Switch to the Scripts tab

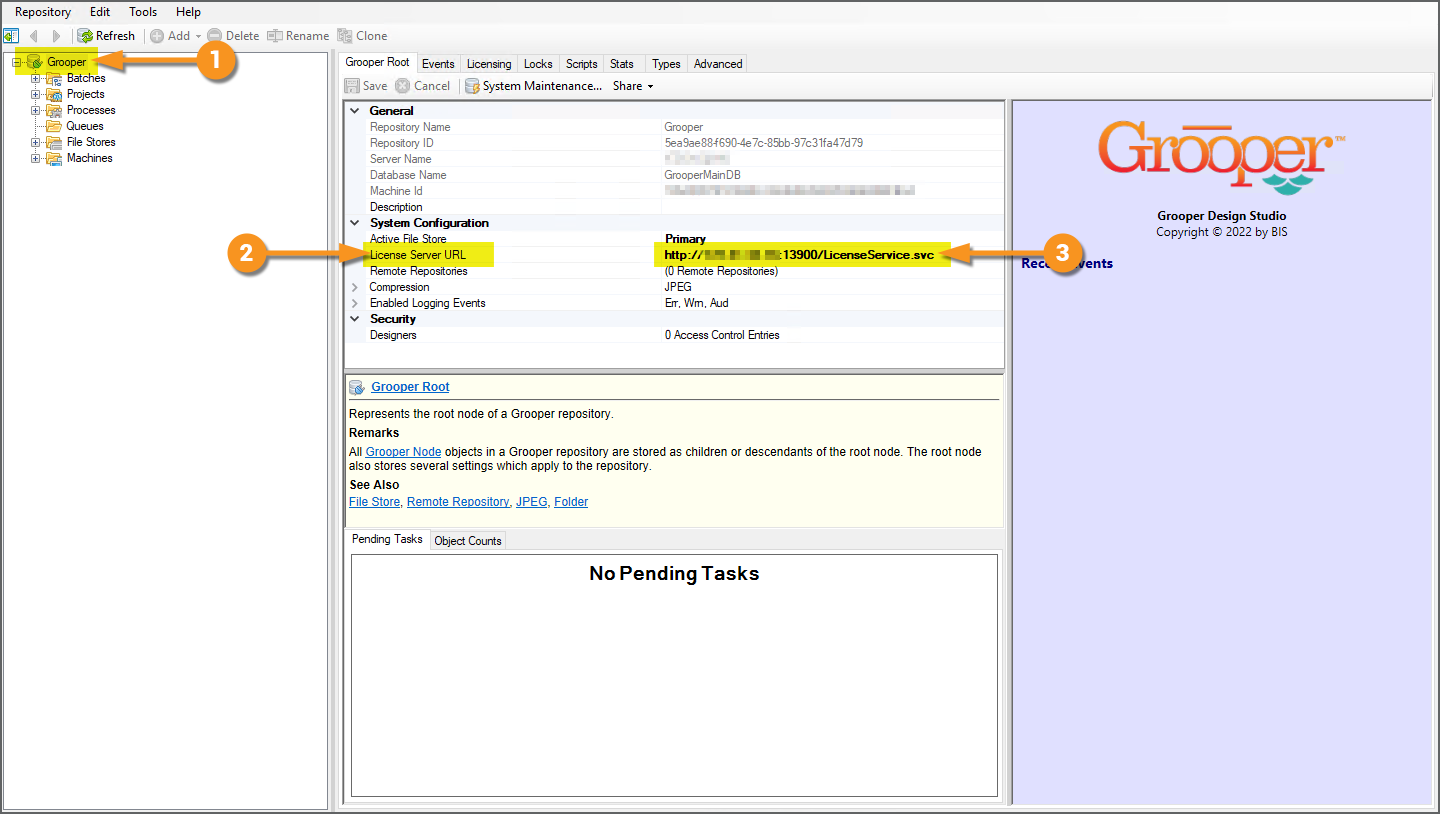tap(581, 64)
